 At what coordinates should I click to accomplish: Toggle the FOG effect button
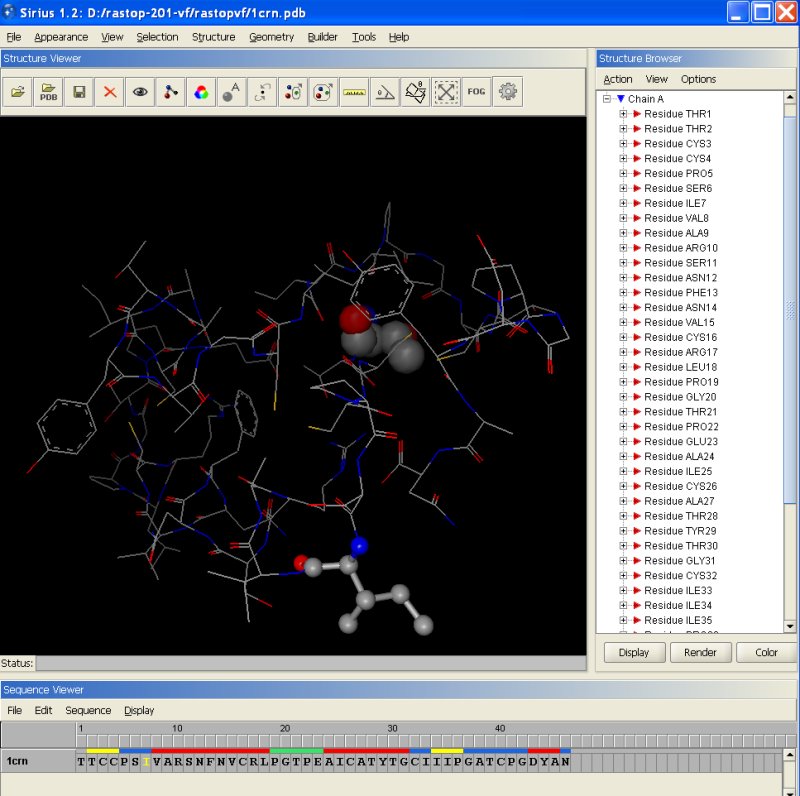[476, 92]
